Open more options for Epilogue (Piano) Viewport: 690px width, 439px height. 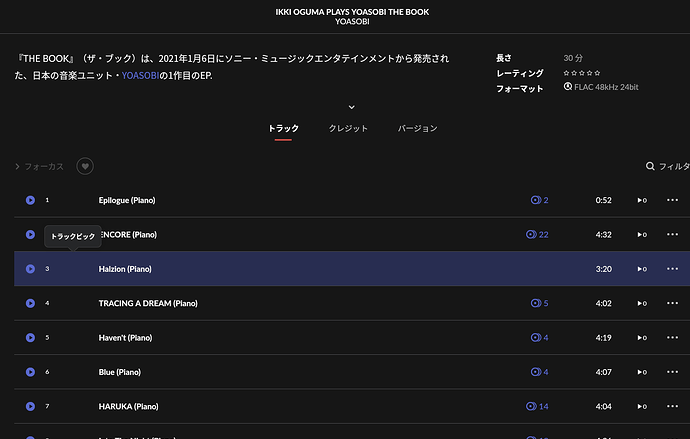[672, 200]
